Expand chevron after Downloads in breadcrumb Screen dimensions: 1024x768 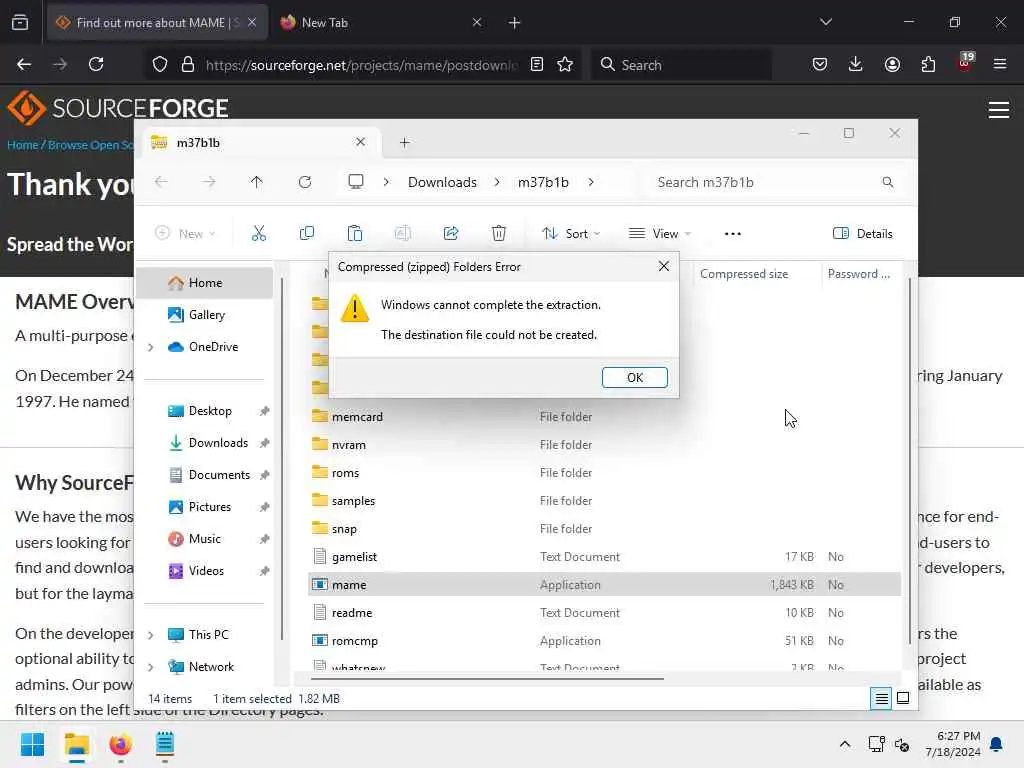[497, 182]
